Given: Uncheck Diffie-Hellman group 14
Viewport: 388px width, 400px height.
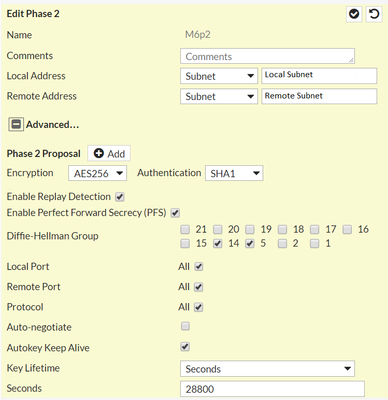Looking at the screenshot, I should pyautogui.click(x=218, y=244).
